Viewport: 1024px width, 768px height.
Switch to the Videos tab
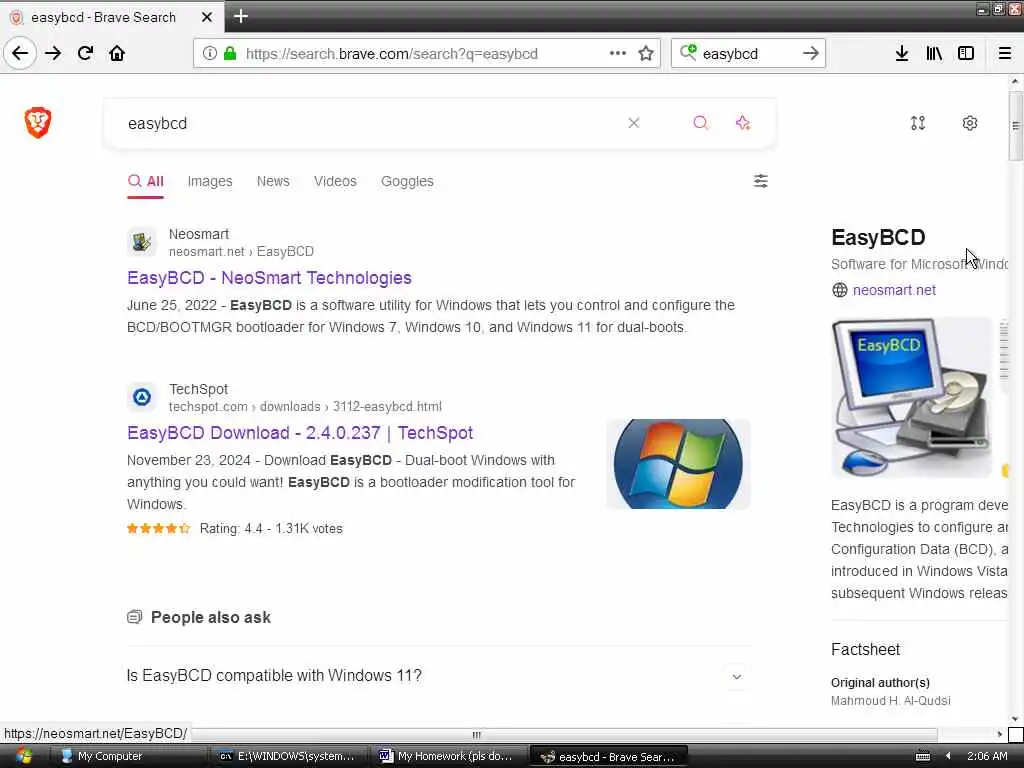[335, 181]
